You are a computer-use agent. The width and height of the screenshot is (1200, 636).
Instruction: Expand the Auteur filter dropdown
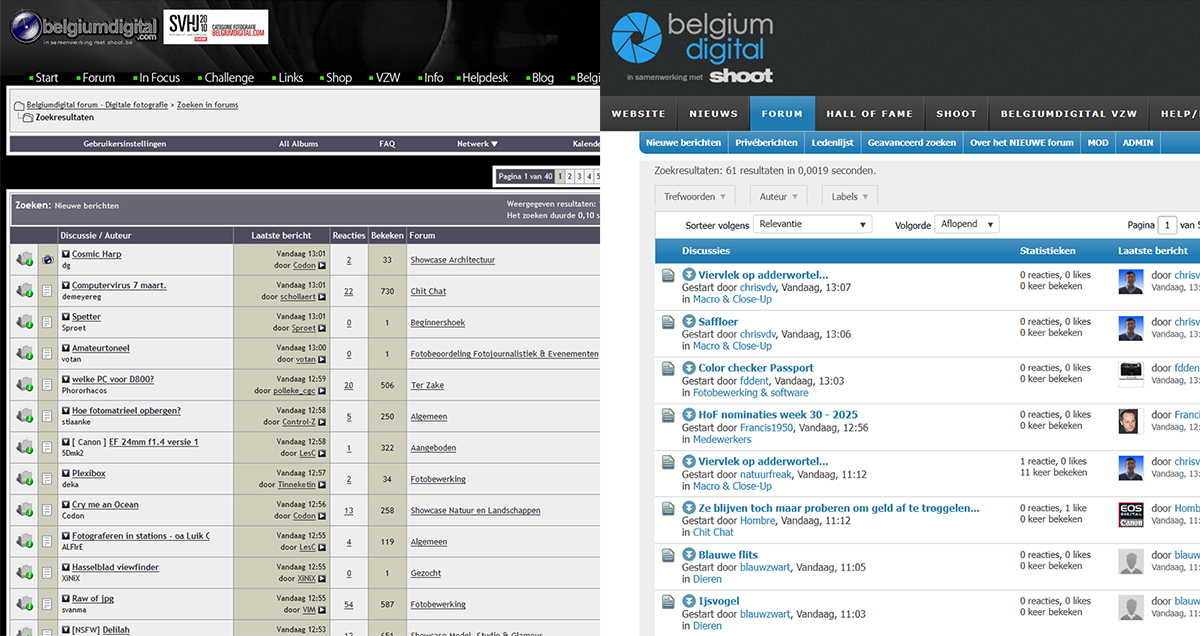pos(779,197)
